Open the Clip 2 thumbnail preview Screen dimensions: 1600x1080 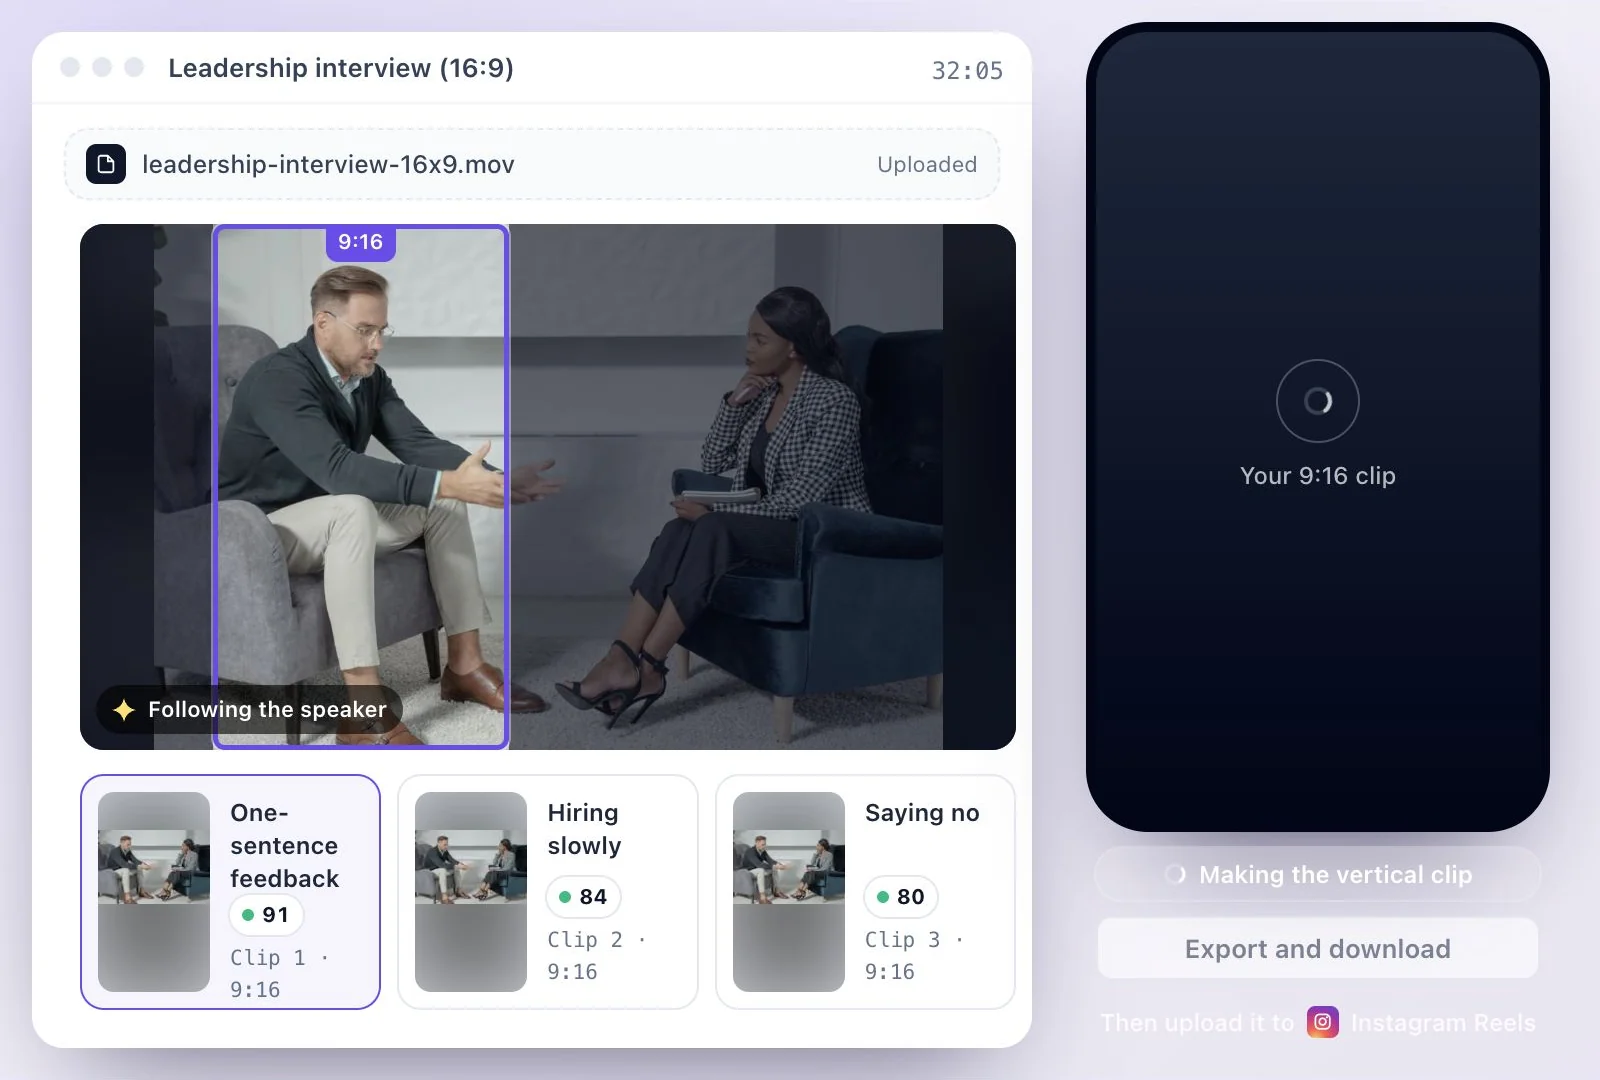[471, 892]
